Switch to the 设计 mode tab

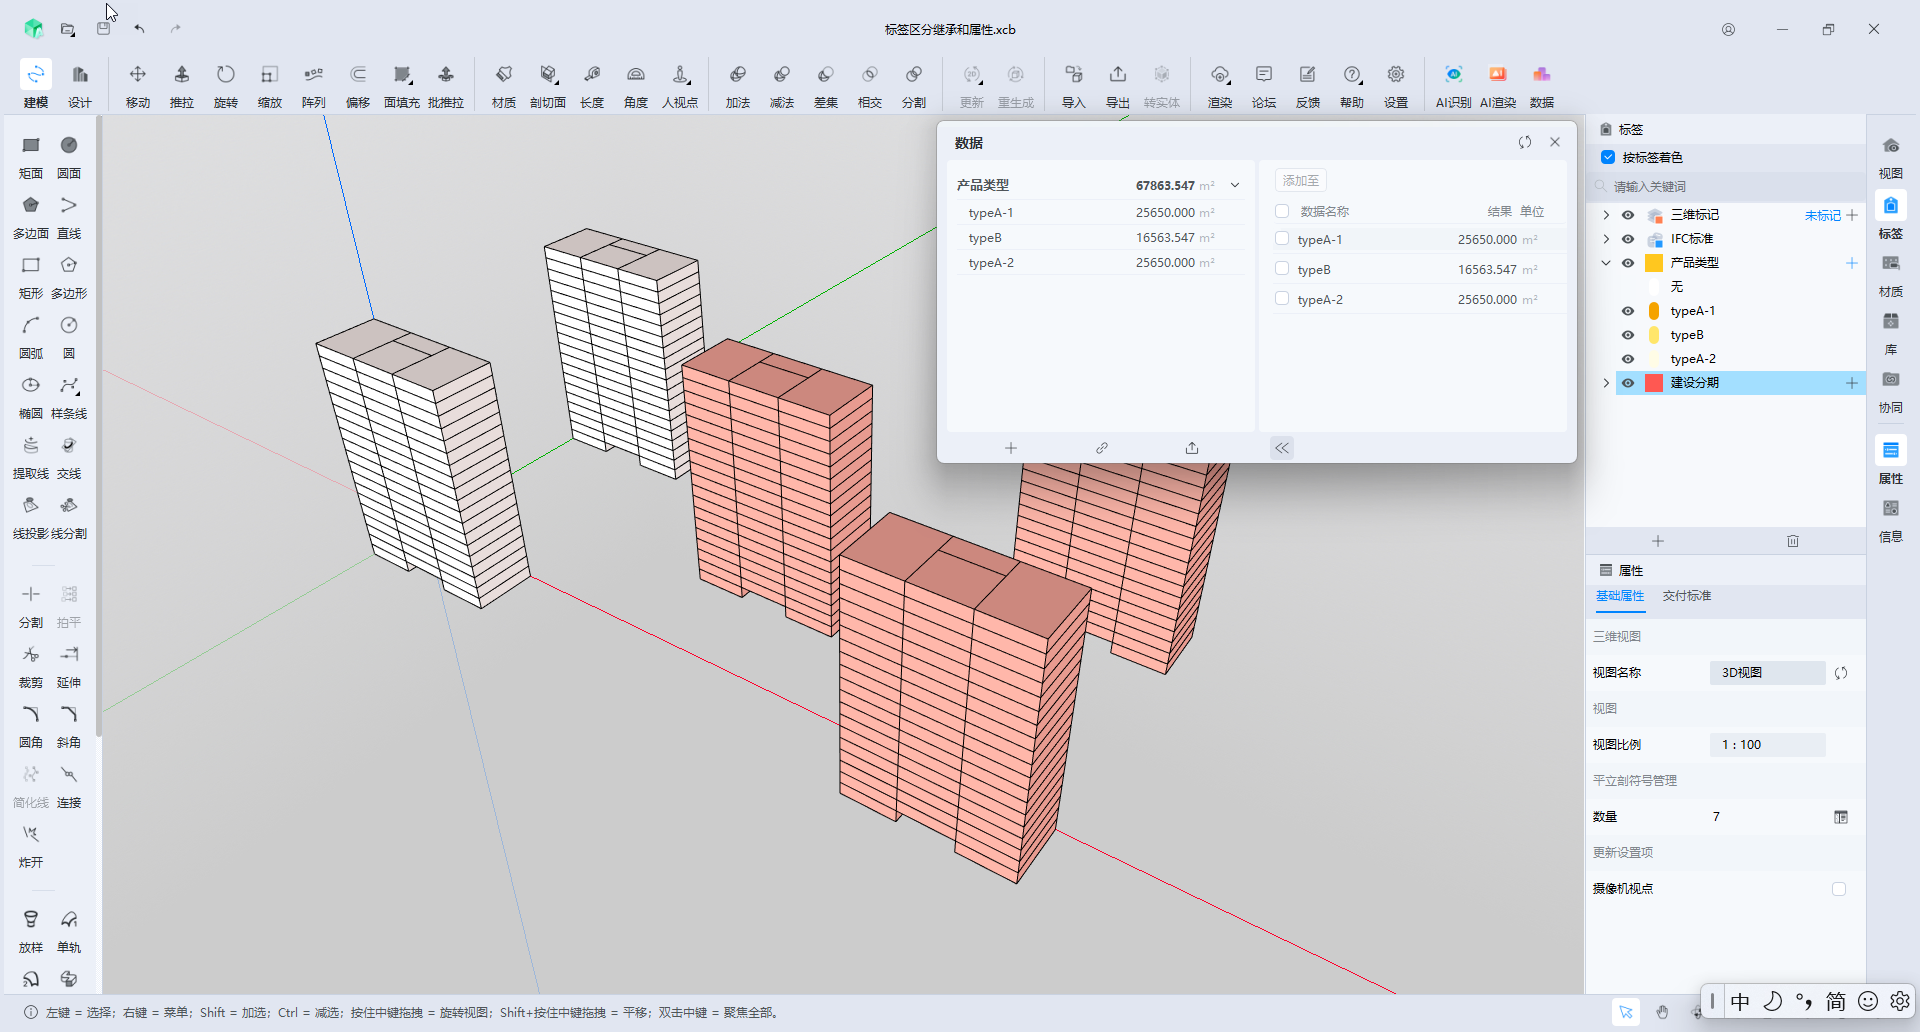click(x=79, y=85)
